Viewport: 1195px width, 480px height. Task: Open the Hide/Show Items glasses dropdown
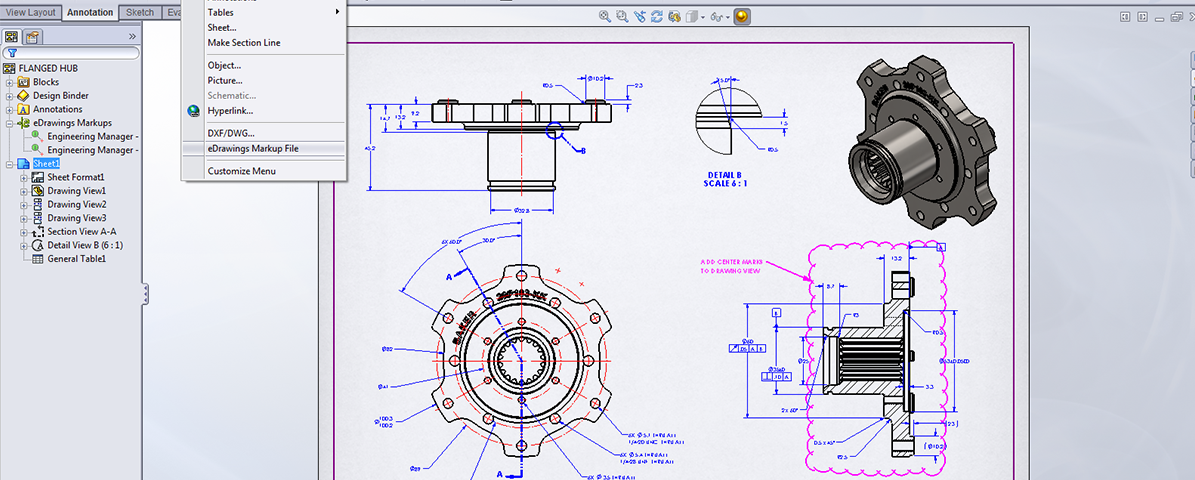click(718, 16)
